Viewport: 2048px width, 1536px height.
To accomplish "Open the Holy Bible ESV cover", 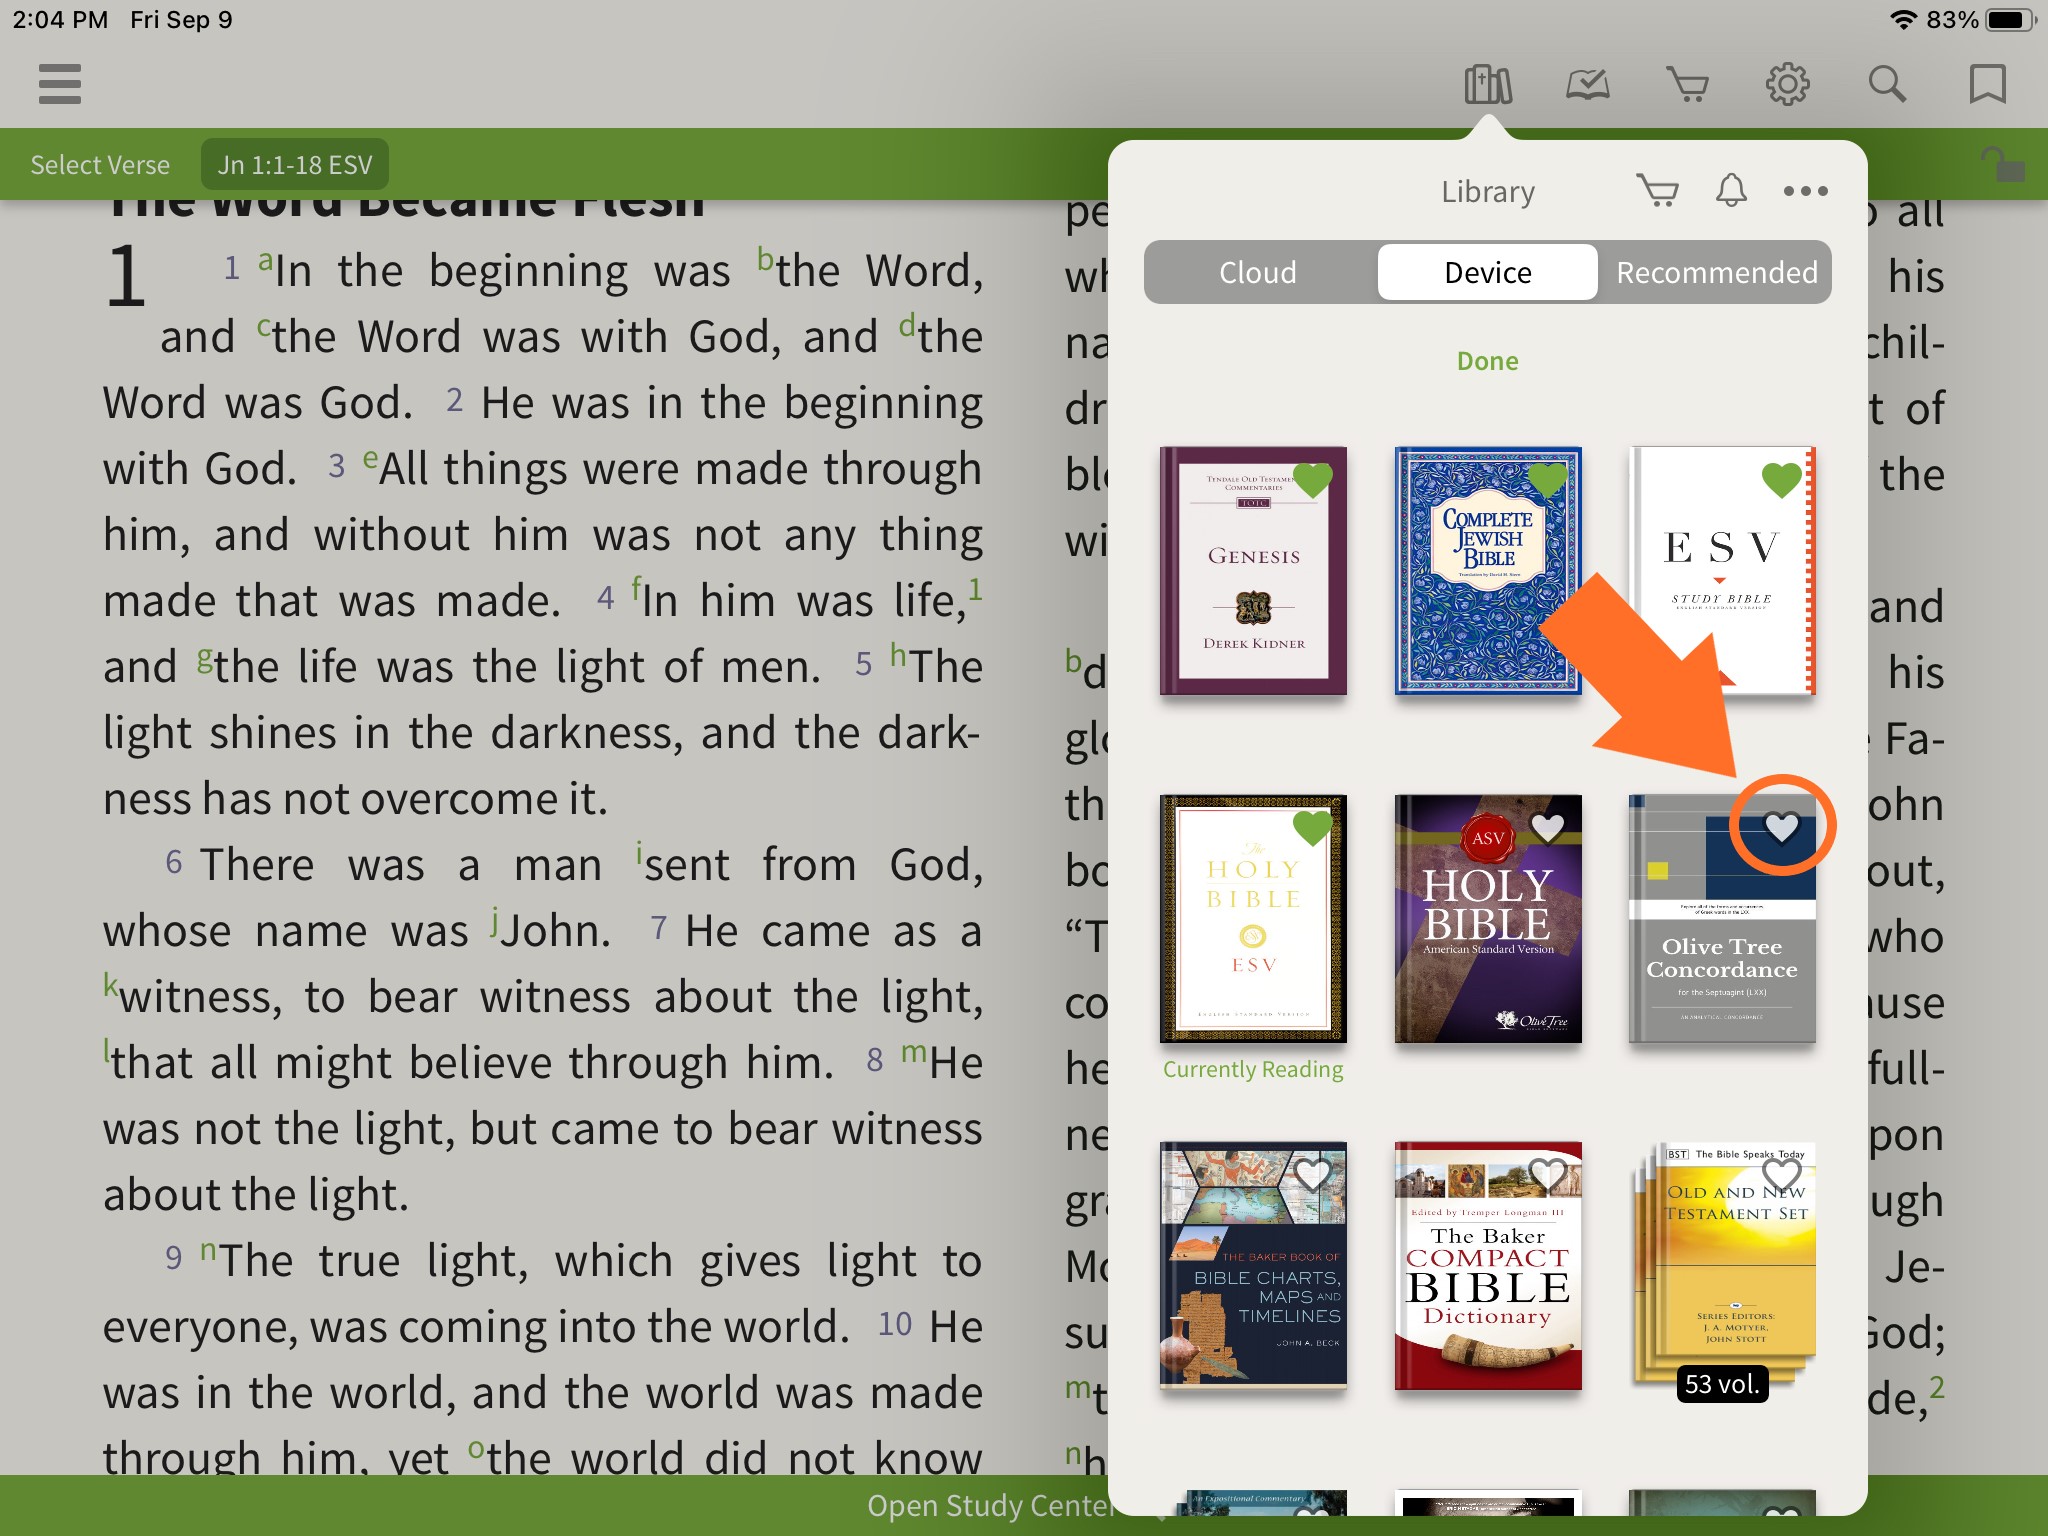I will (x=1253, y=918).
